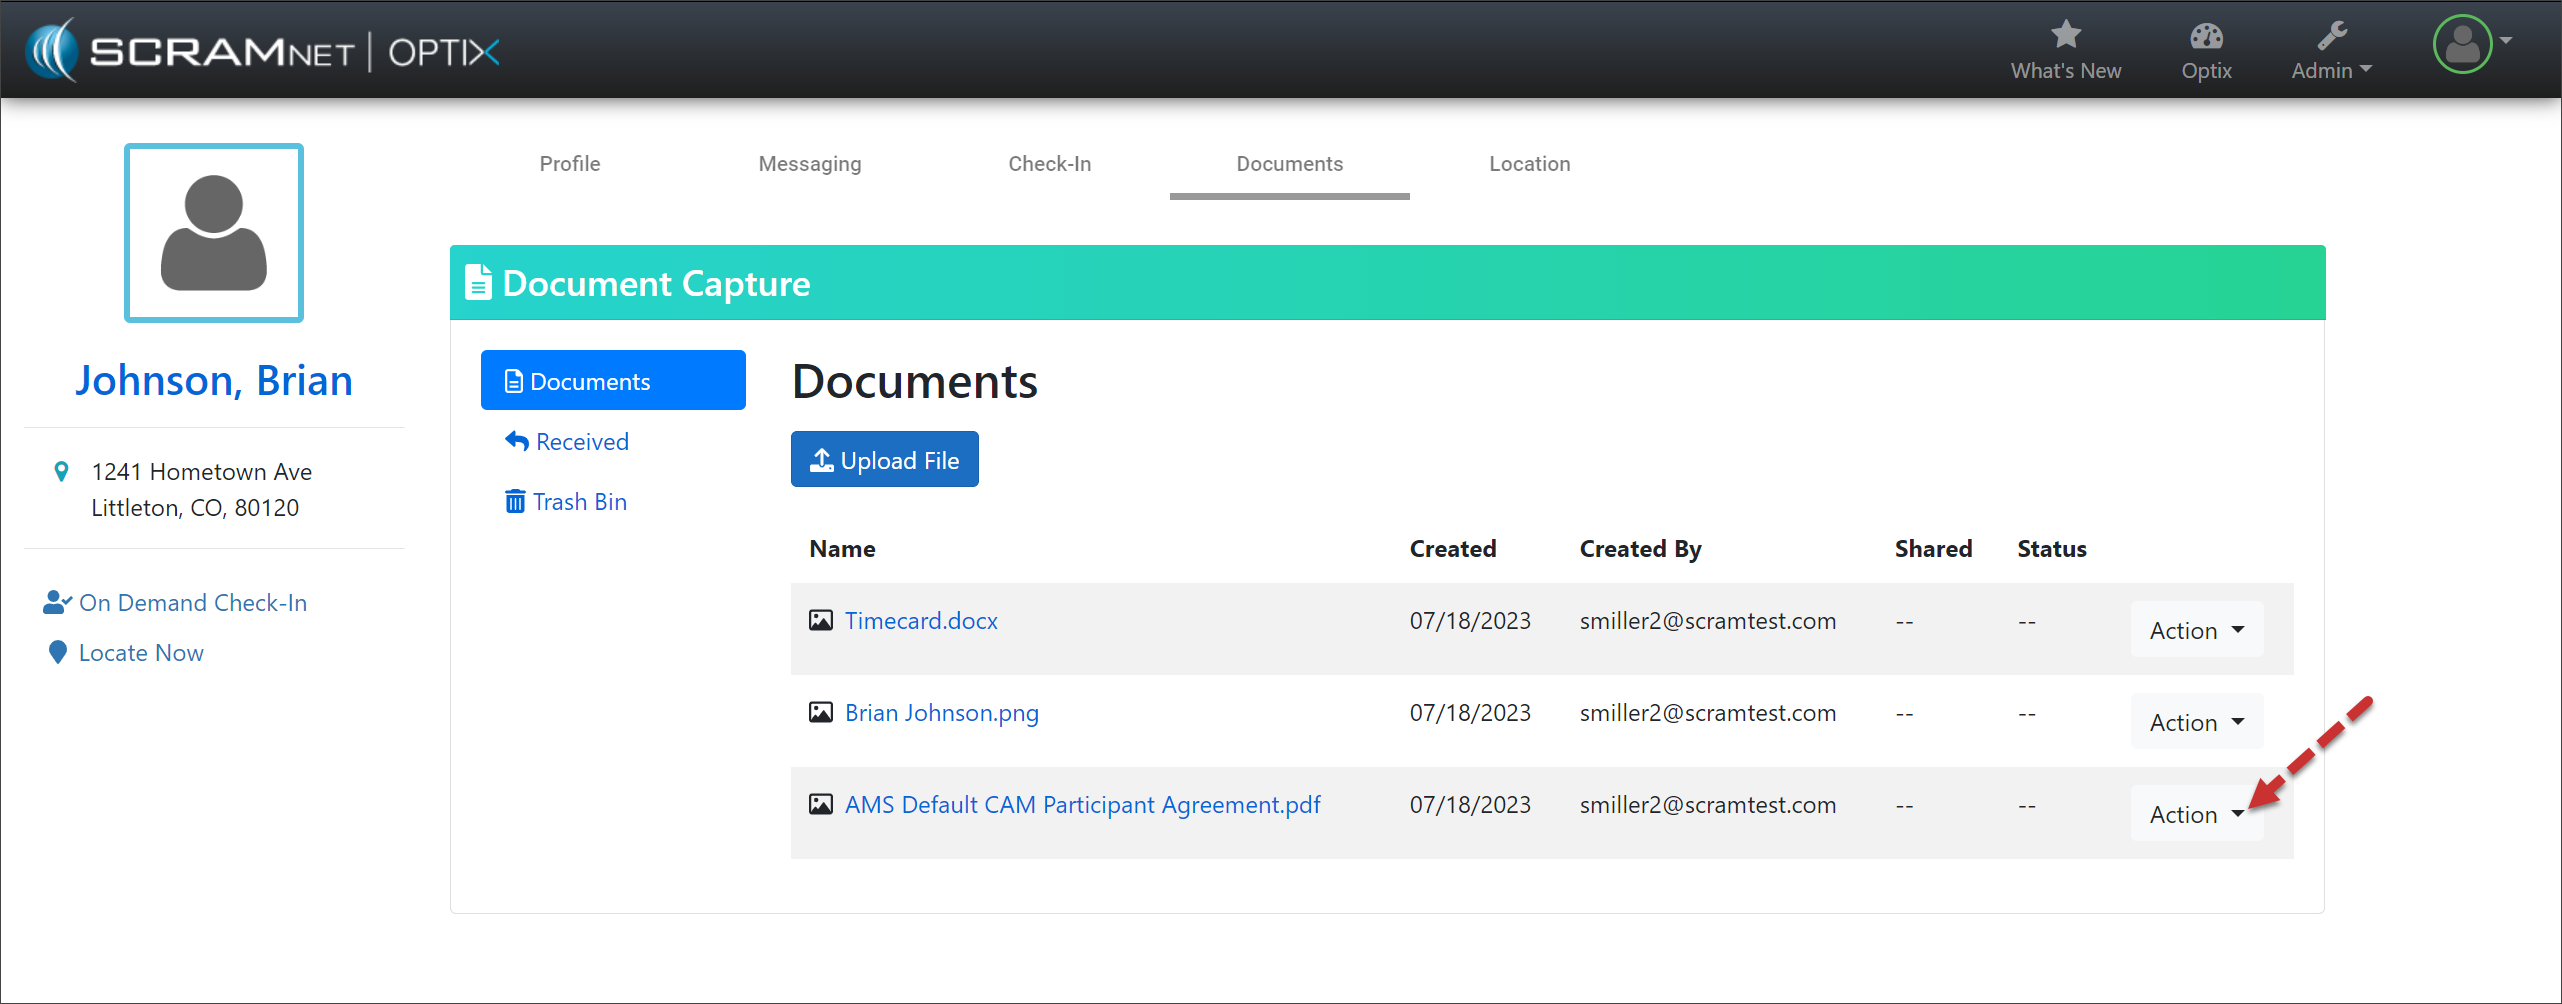Screen dimensions: 2562x1004
Task: Expand the Action dropdown for Timecard.docx
Action: pyautogui.click(x=2196, y=630)
